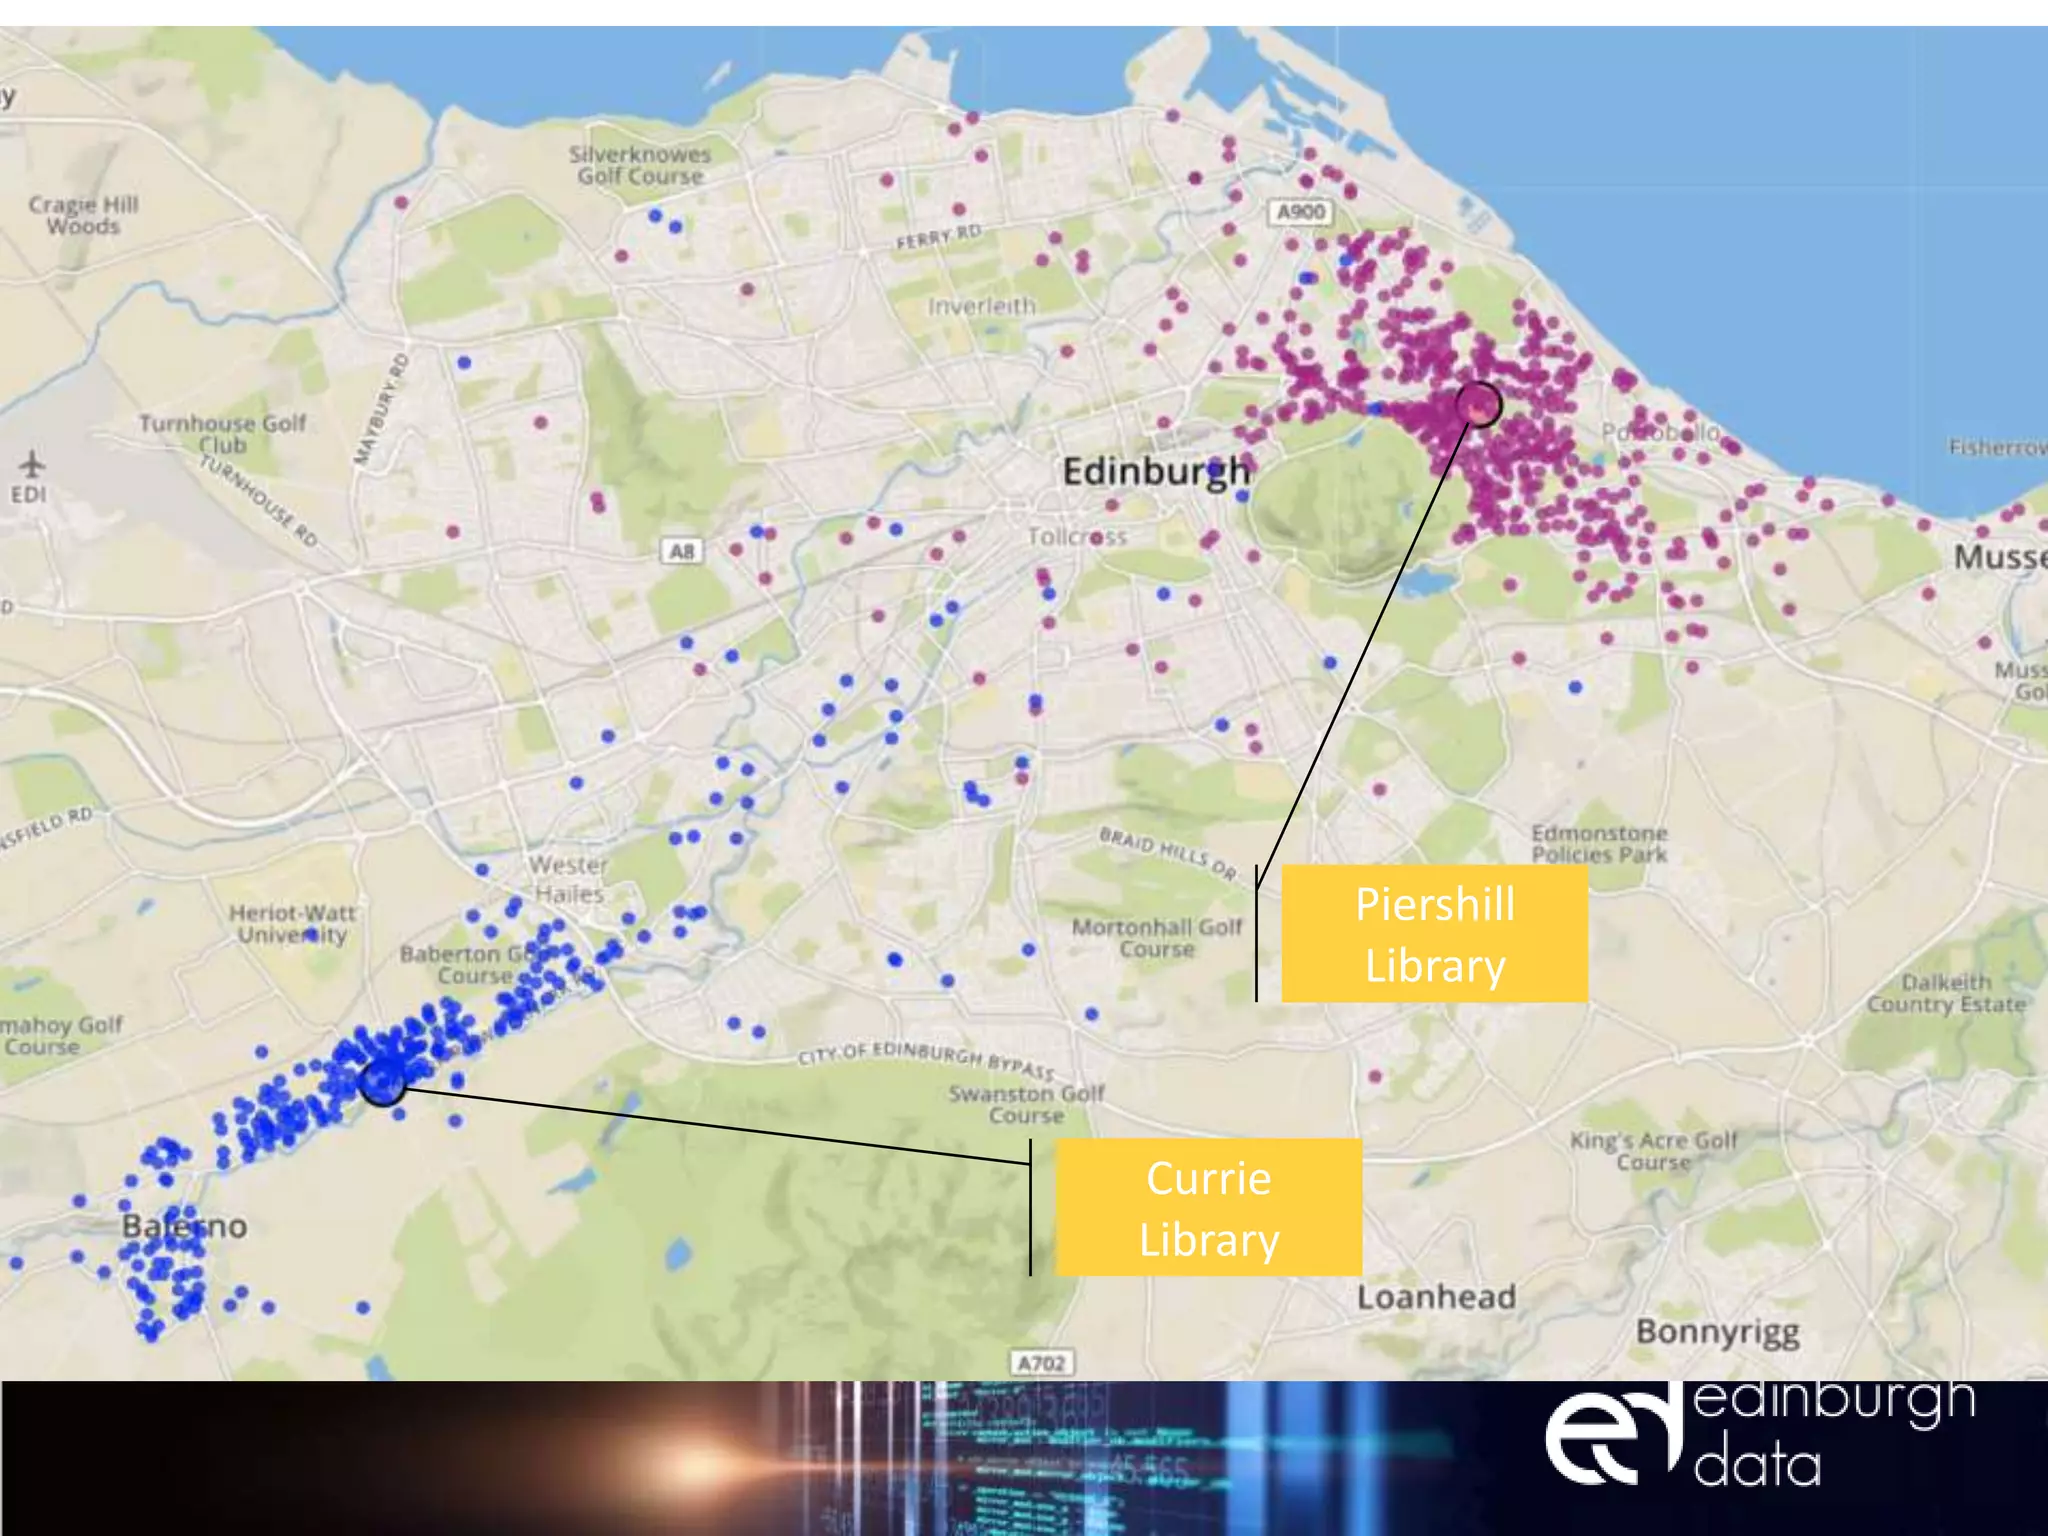Select the Piershill Library yellow label

coord(1434,934)
